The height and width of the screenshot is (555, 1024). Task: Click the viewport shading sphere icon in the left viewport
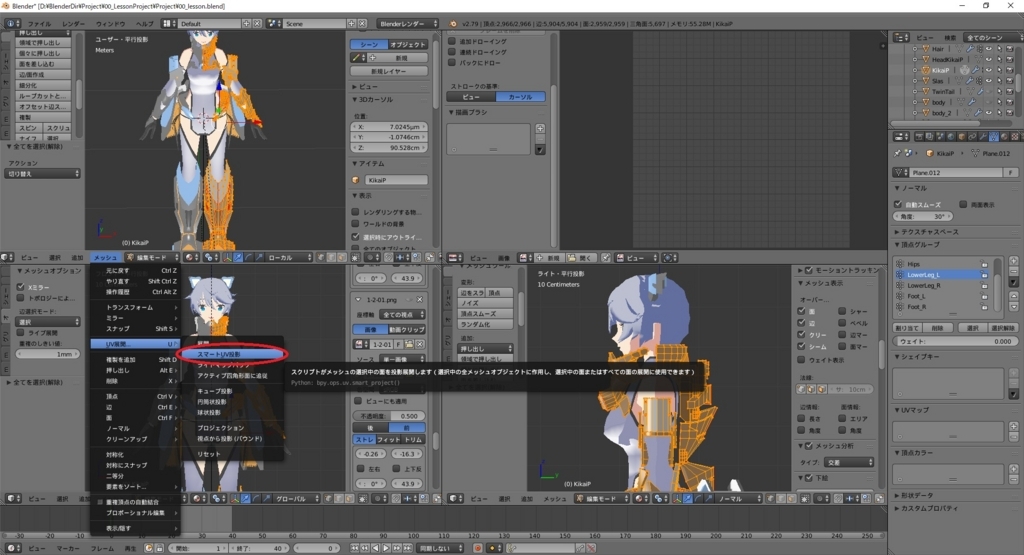[x=191, y=257]
